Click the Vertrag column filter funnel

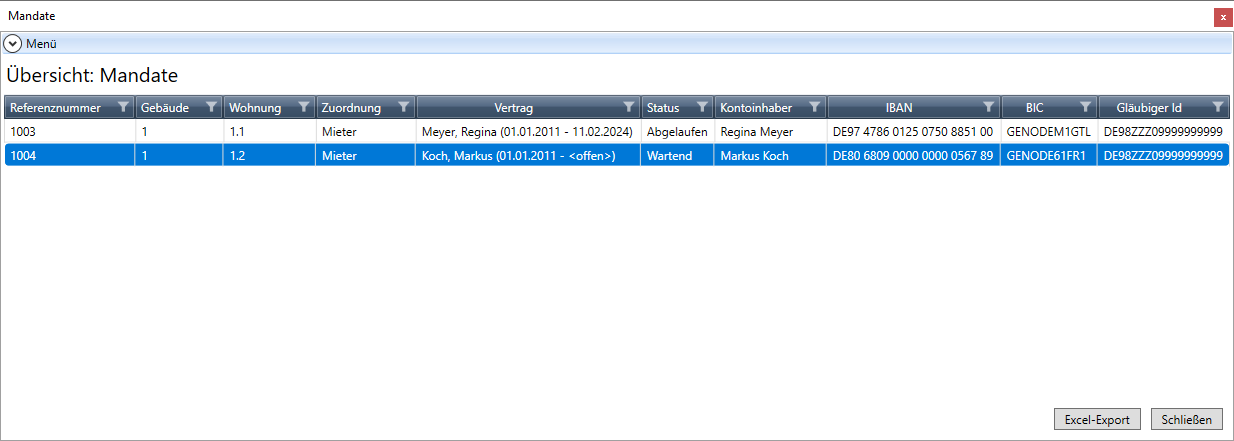(628, 107)
